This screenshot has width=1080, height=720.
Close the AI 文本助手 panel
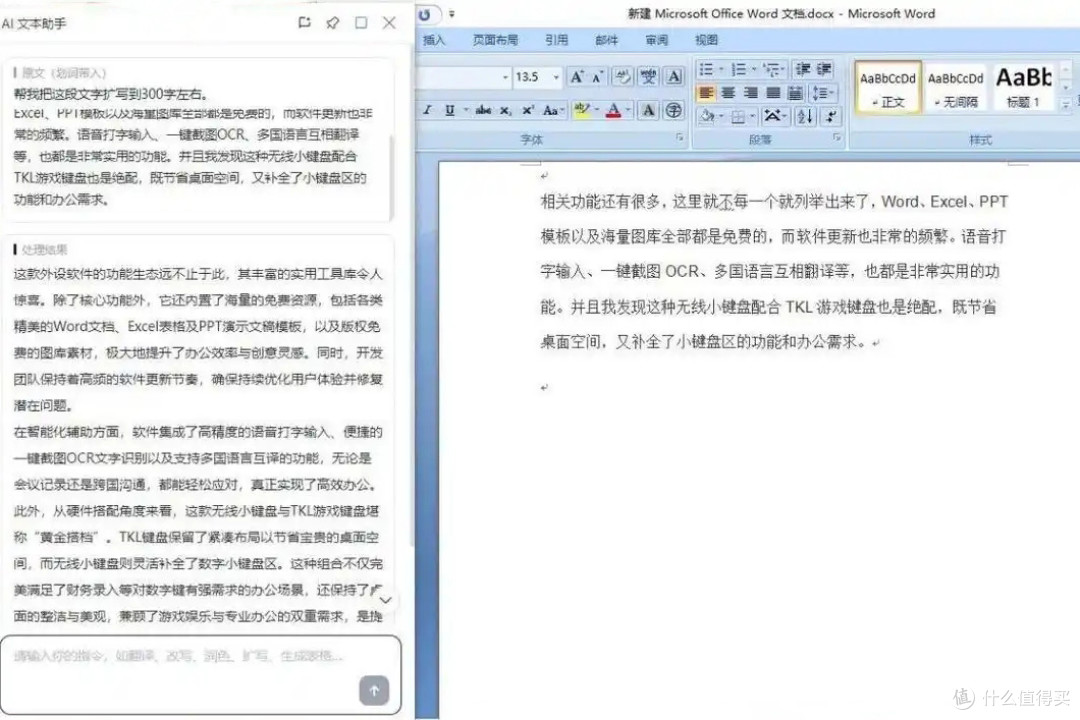[x=389, y=23]
